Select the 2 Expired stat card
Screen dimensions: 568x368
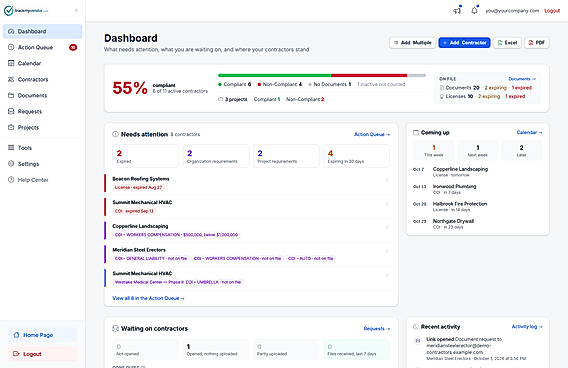tap(145, 156)
